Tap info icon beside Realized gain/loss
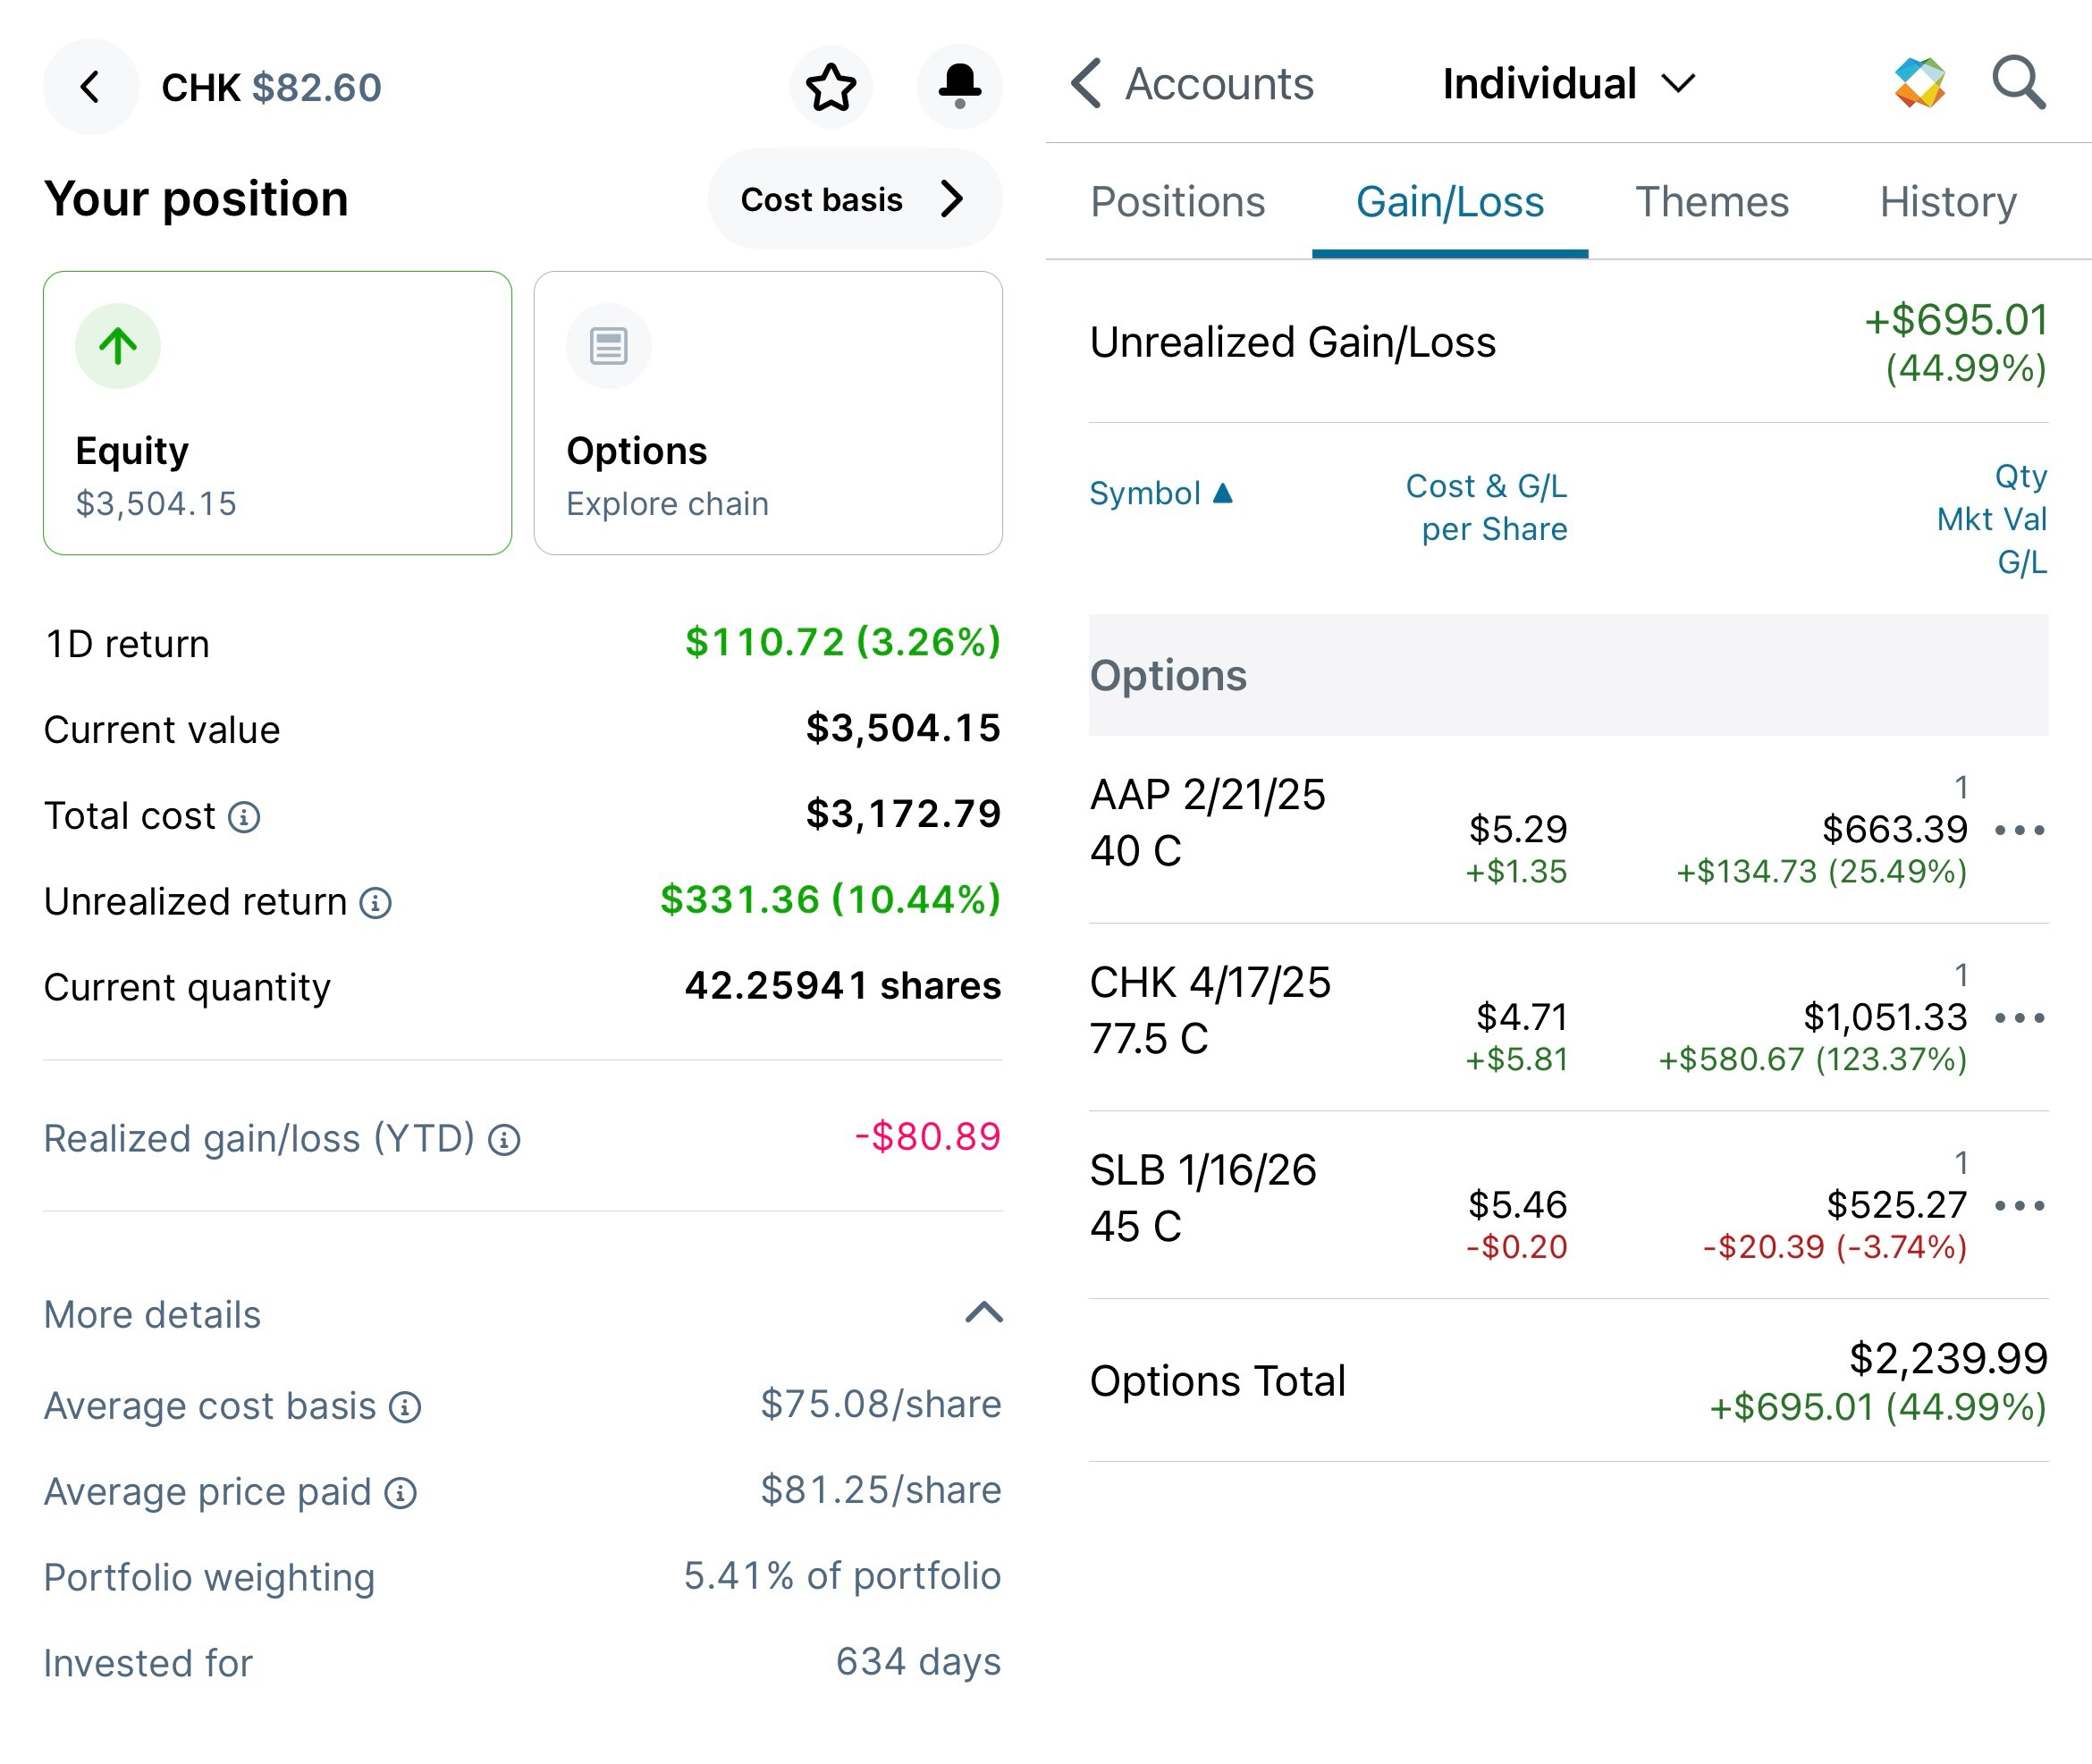 504,1140
